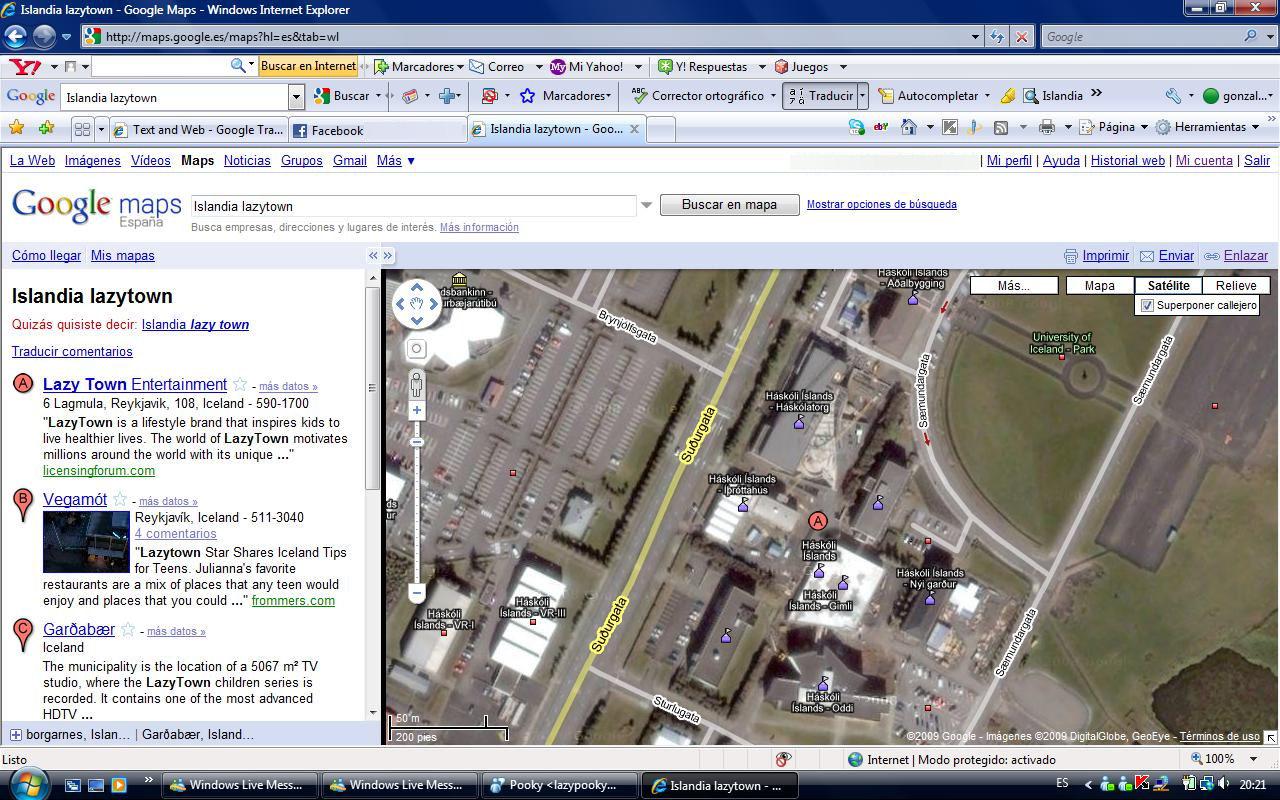The width and height of the screenshot is (1280, 800).
Task: Switch to the Facebook tab
Action: 376,130
